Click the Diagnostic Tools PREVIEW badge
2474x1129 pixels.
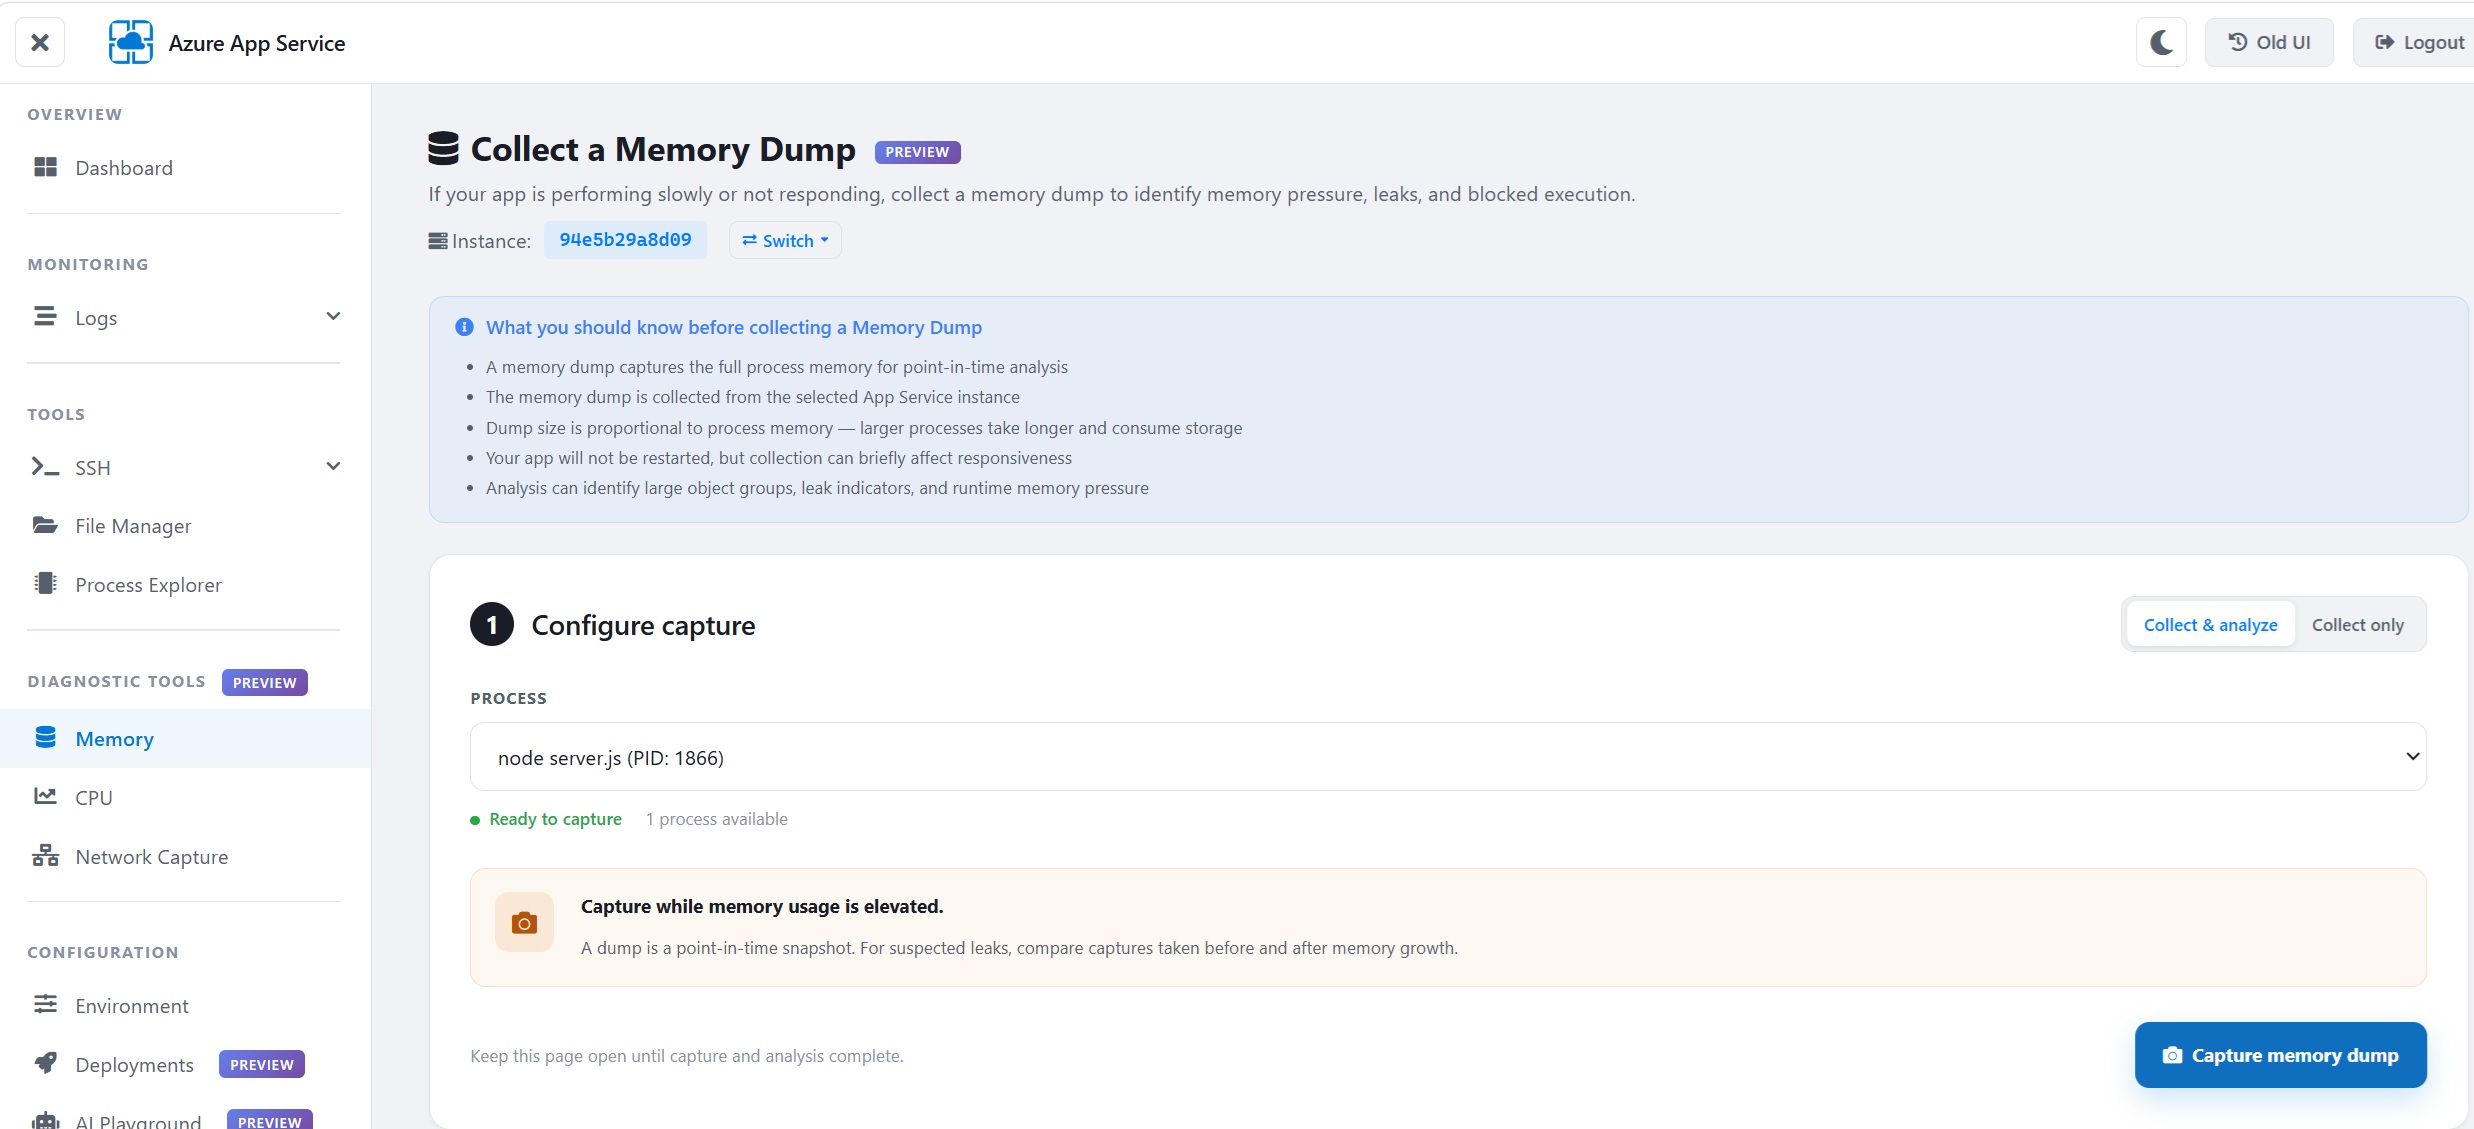click(265, 683)
